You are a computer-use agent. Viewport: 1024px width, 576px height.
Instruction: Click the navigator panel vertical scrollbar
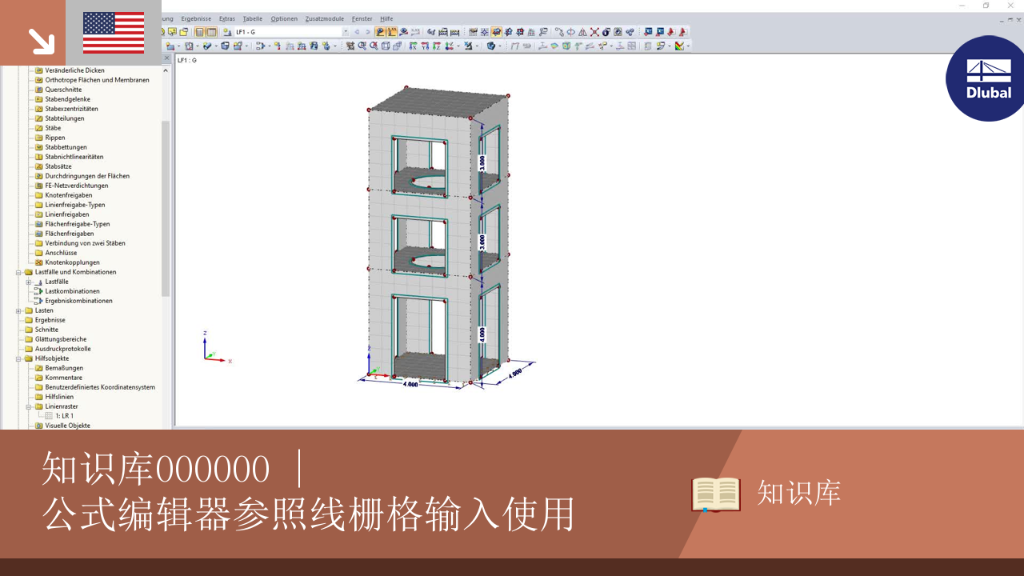click(x=166, y=209)
